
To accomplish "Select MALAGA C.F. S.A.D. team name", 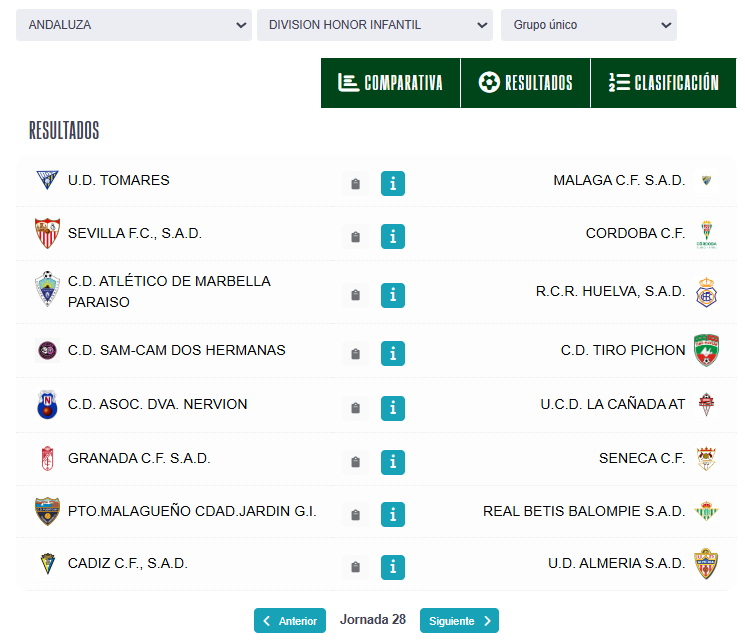I will point(619,181).
